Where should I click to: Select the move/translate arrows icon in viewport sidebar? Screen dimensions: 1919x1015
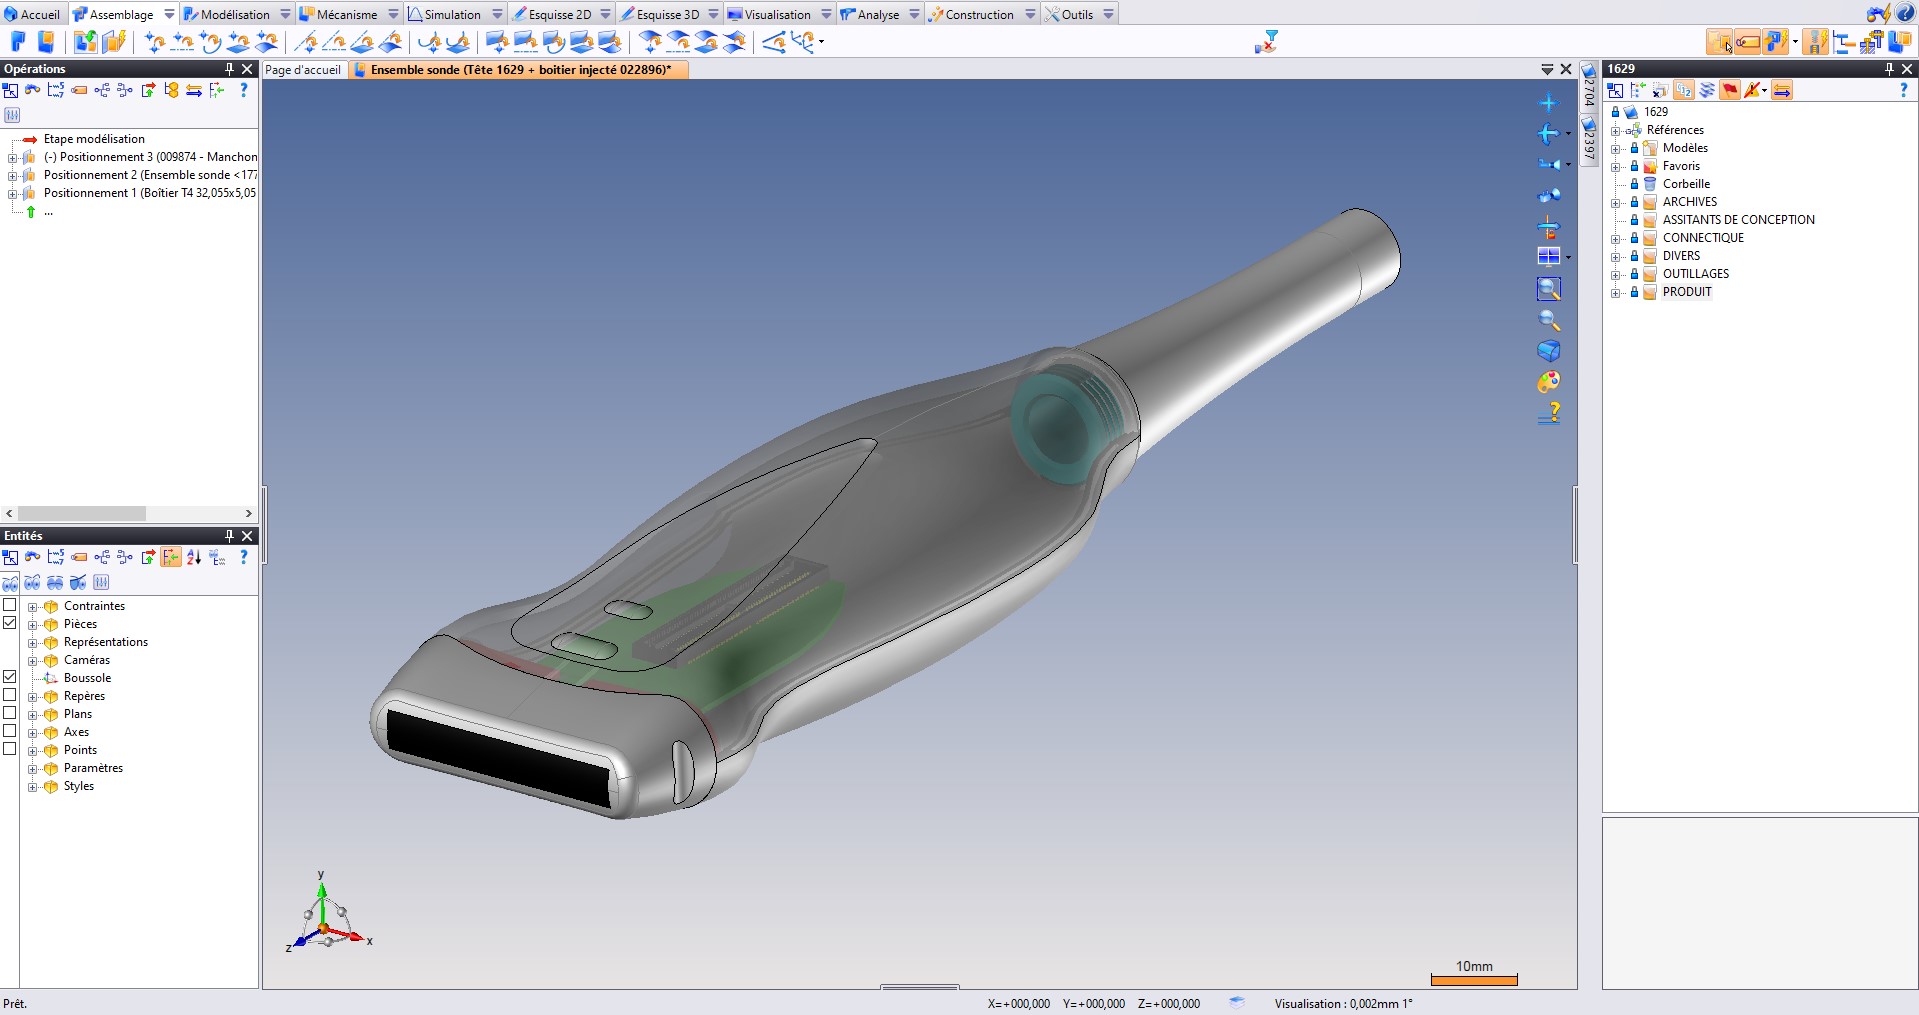1548,133
